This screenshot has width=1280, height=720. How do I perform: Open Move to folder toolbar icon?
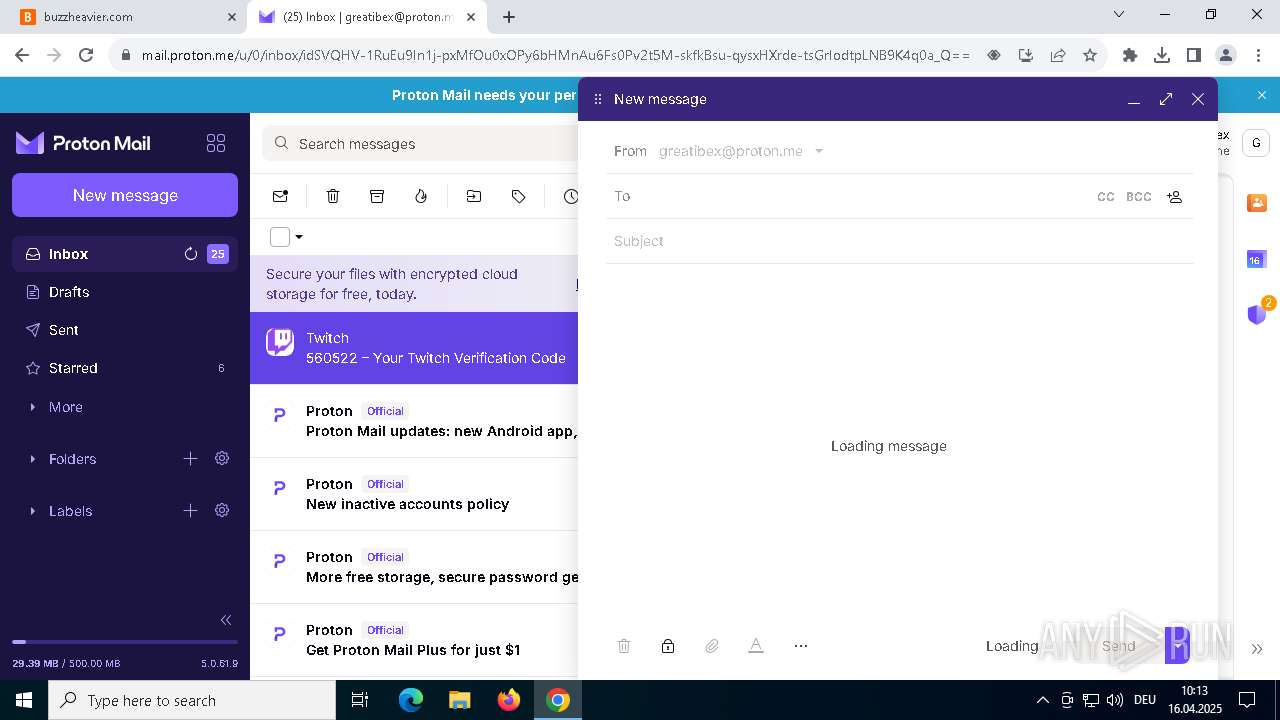coord(474,196)
